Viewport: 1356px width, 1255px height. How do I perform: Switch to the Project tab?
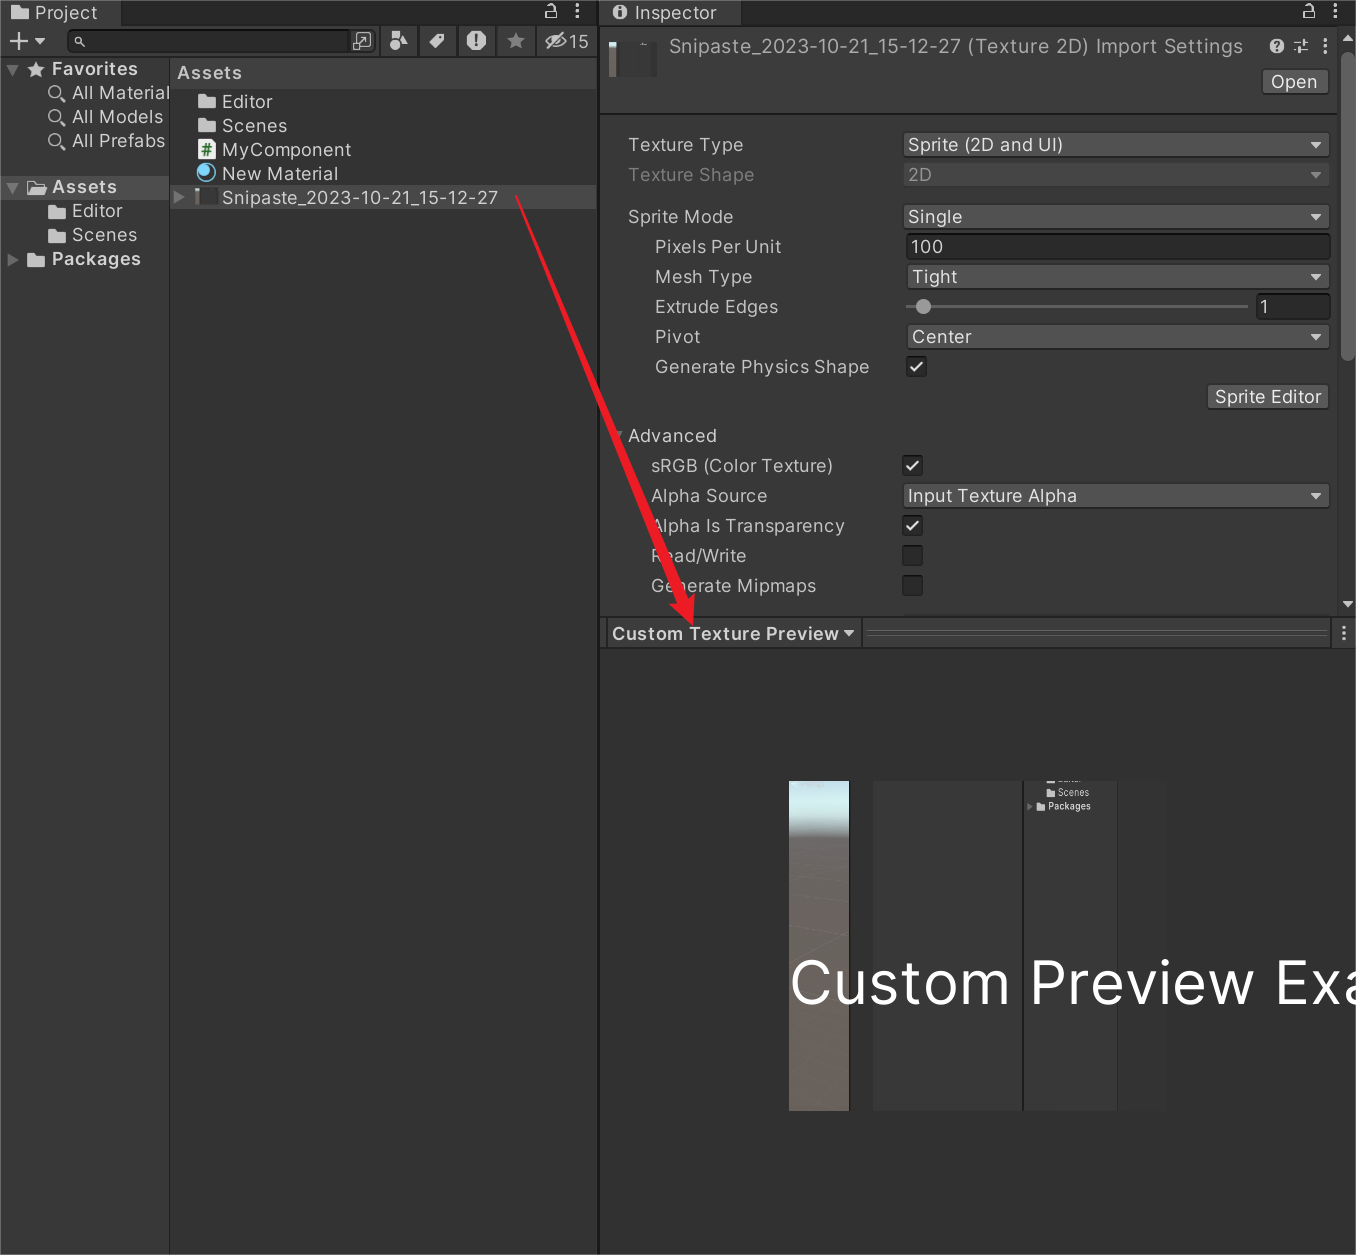(60, 13)
